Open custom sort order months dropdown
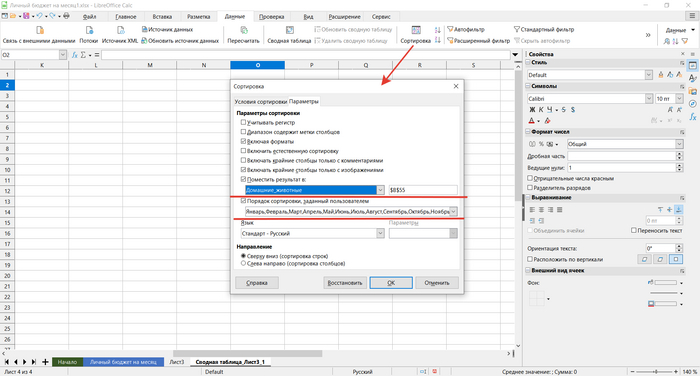This screenshot has width=700, height=376. tap(454, 212)
